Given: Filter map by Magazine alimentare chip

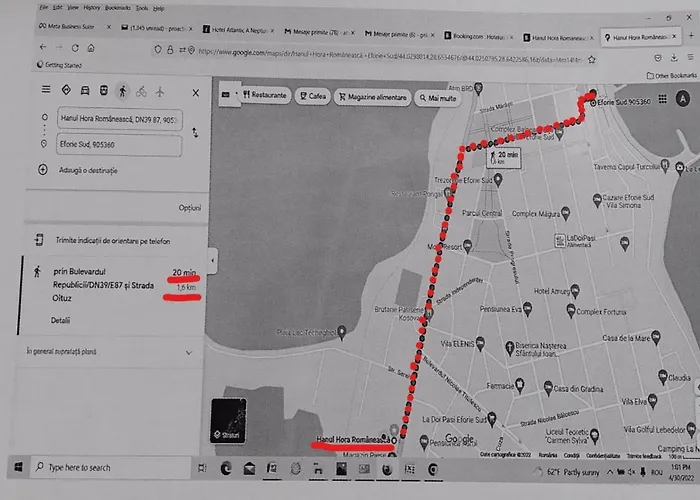Looking at the screenshot, I should click(x=372, y=97).
